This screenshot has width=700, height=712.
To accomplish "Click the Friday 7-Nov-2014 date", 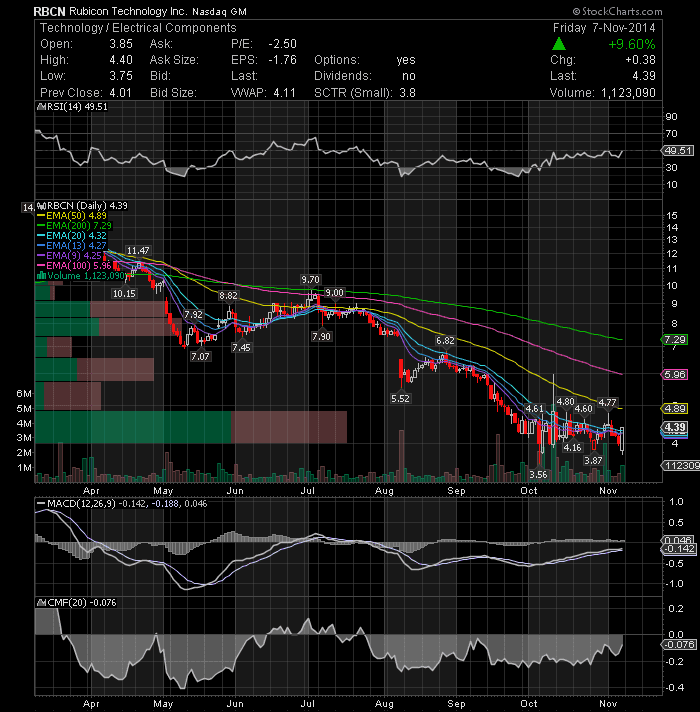I will tap(604, 28).
